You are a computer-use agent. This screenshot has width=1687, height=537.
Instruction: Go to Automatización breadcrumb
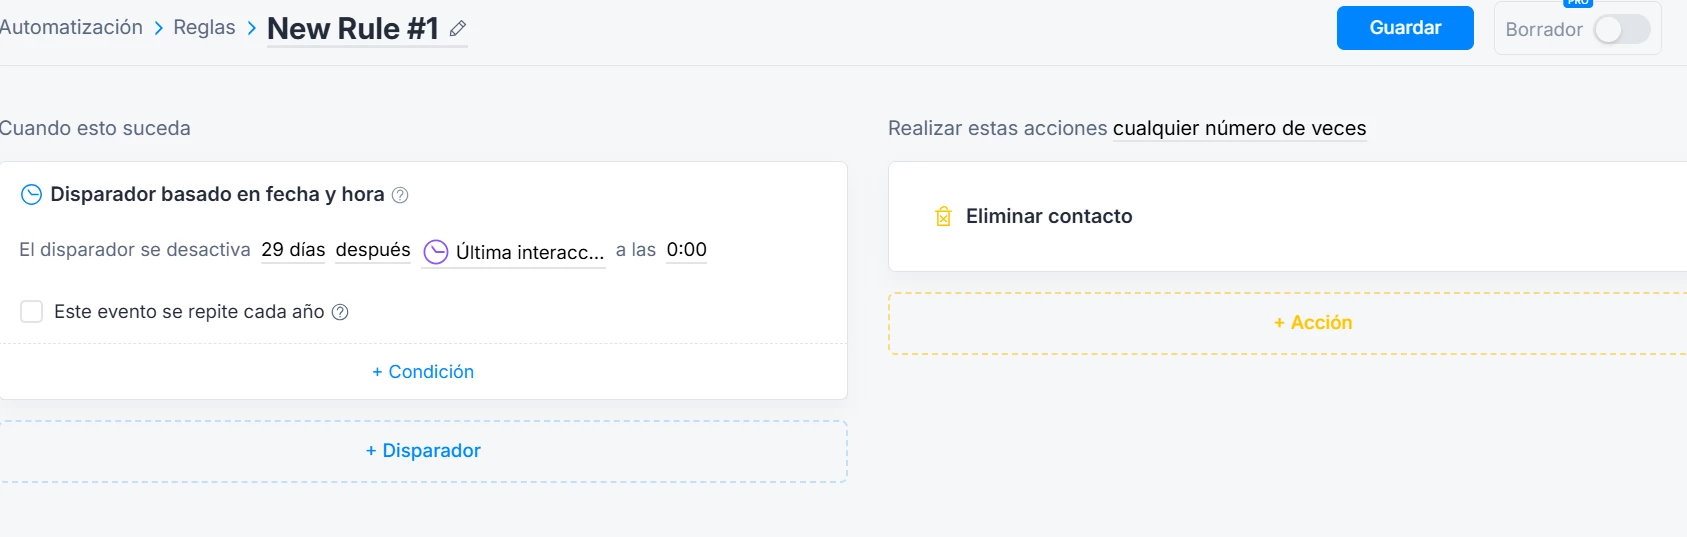71,27
